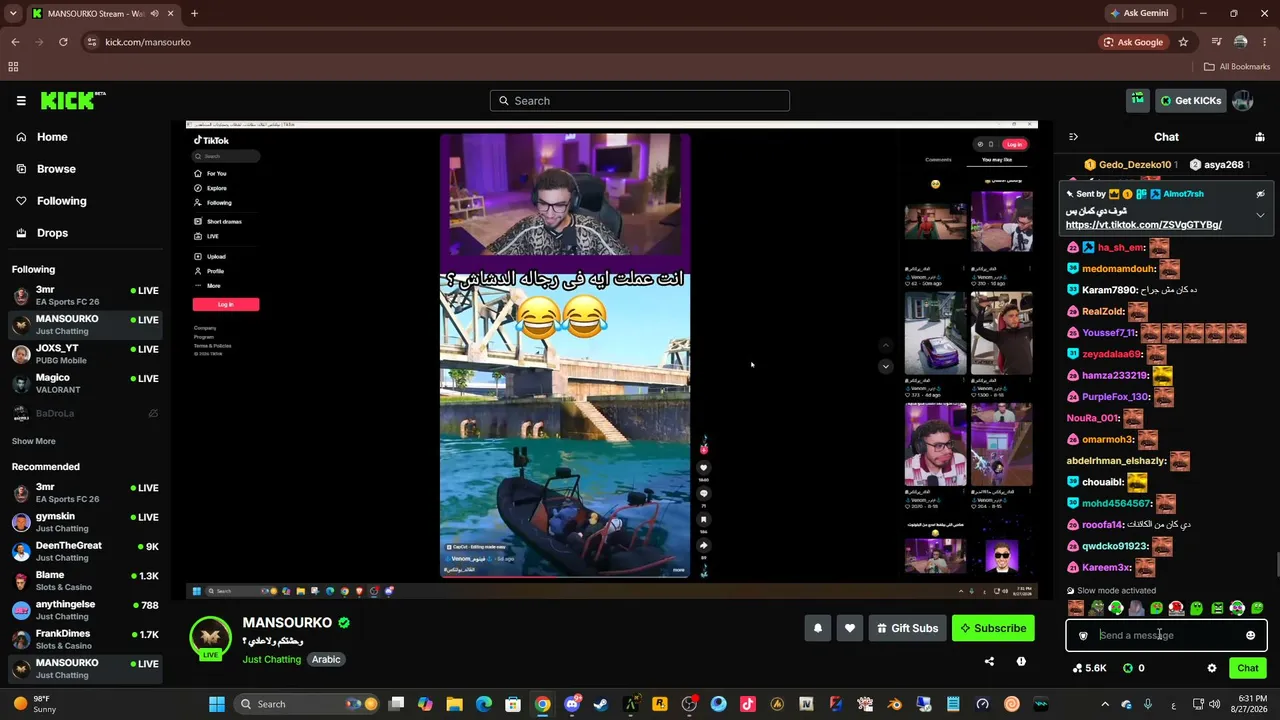
Task: Toggle stream notifications bell
Action: (817, 628)
